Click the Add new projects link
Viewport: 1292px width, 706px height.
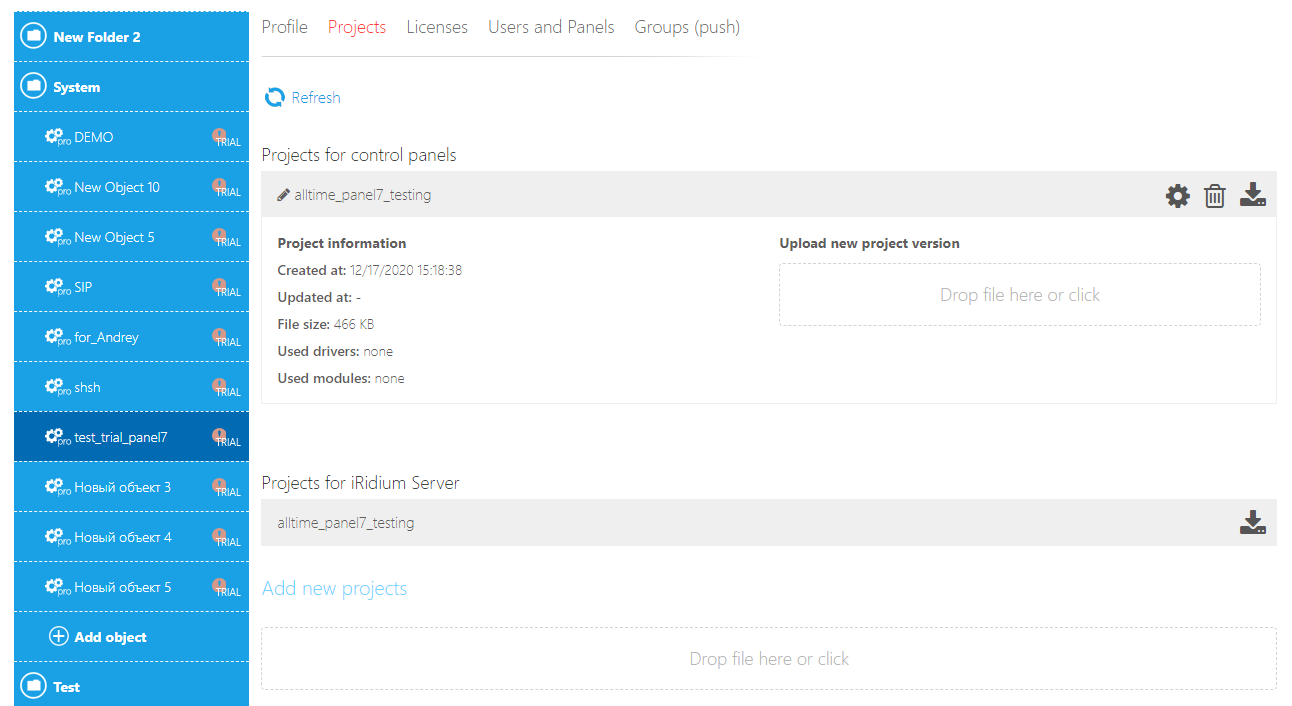pos(334,588)
